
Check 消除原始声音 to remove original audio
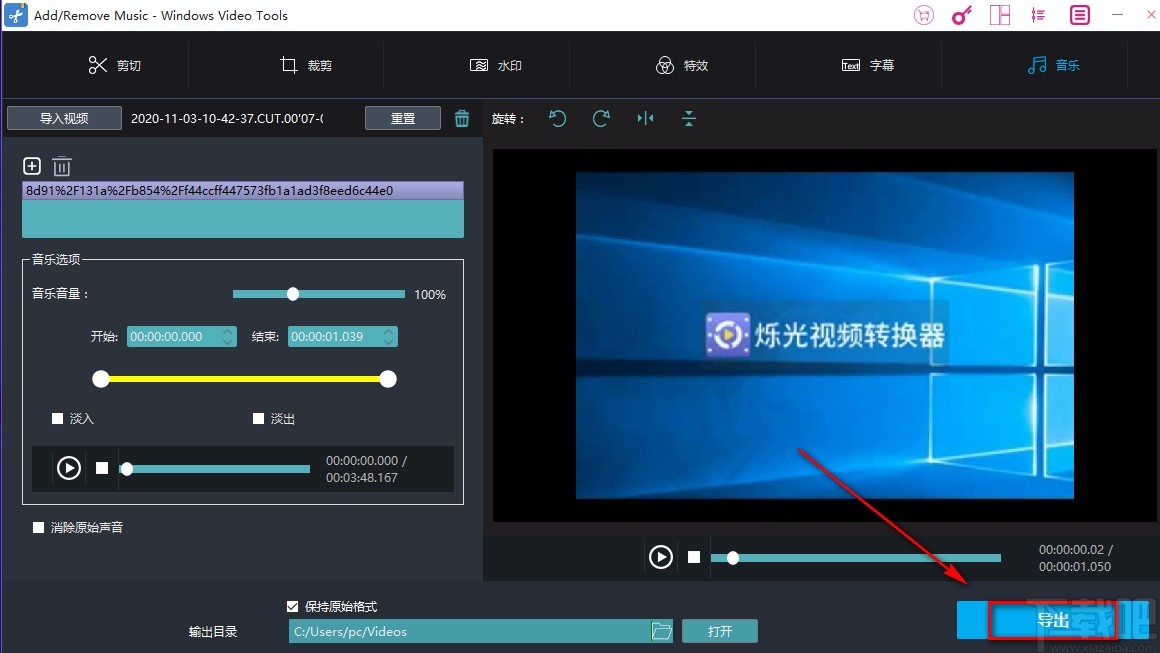(37, 528)
